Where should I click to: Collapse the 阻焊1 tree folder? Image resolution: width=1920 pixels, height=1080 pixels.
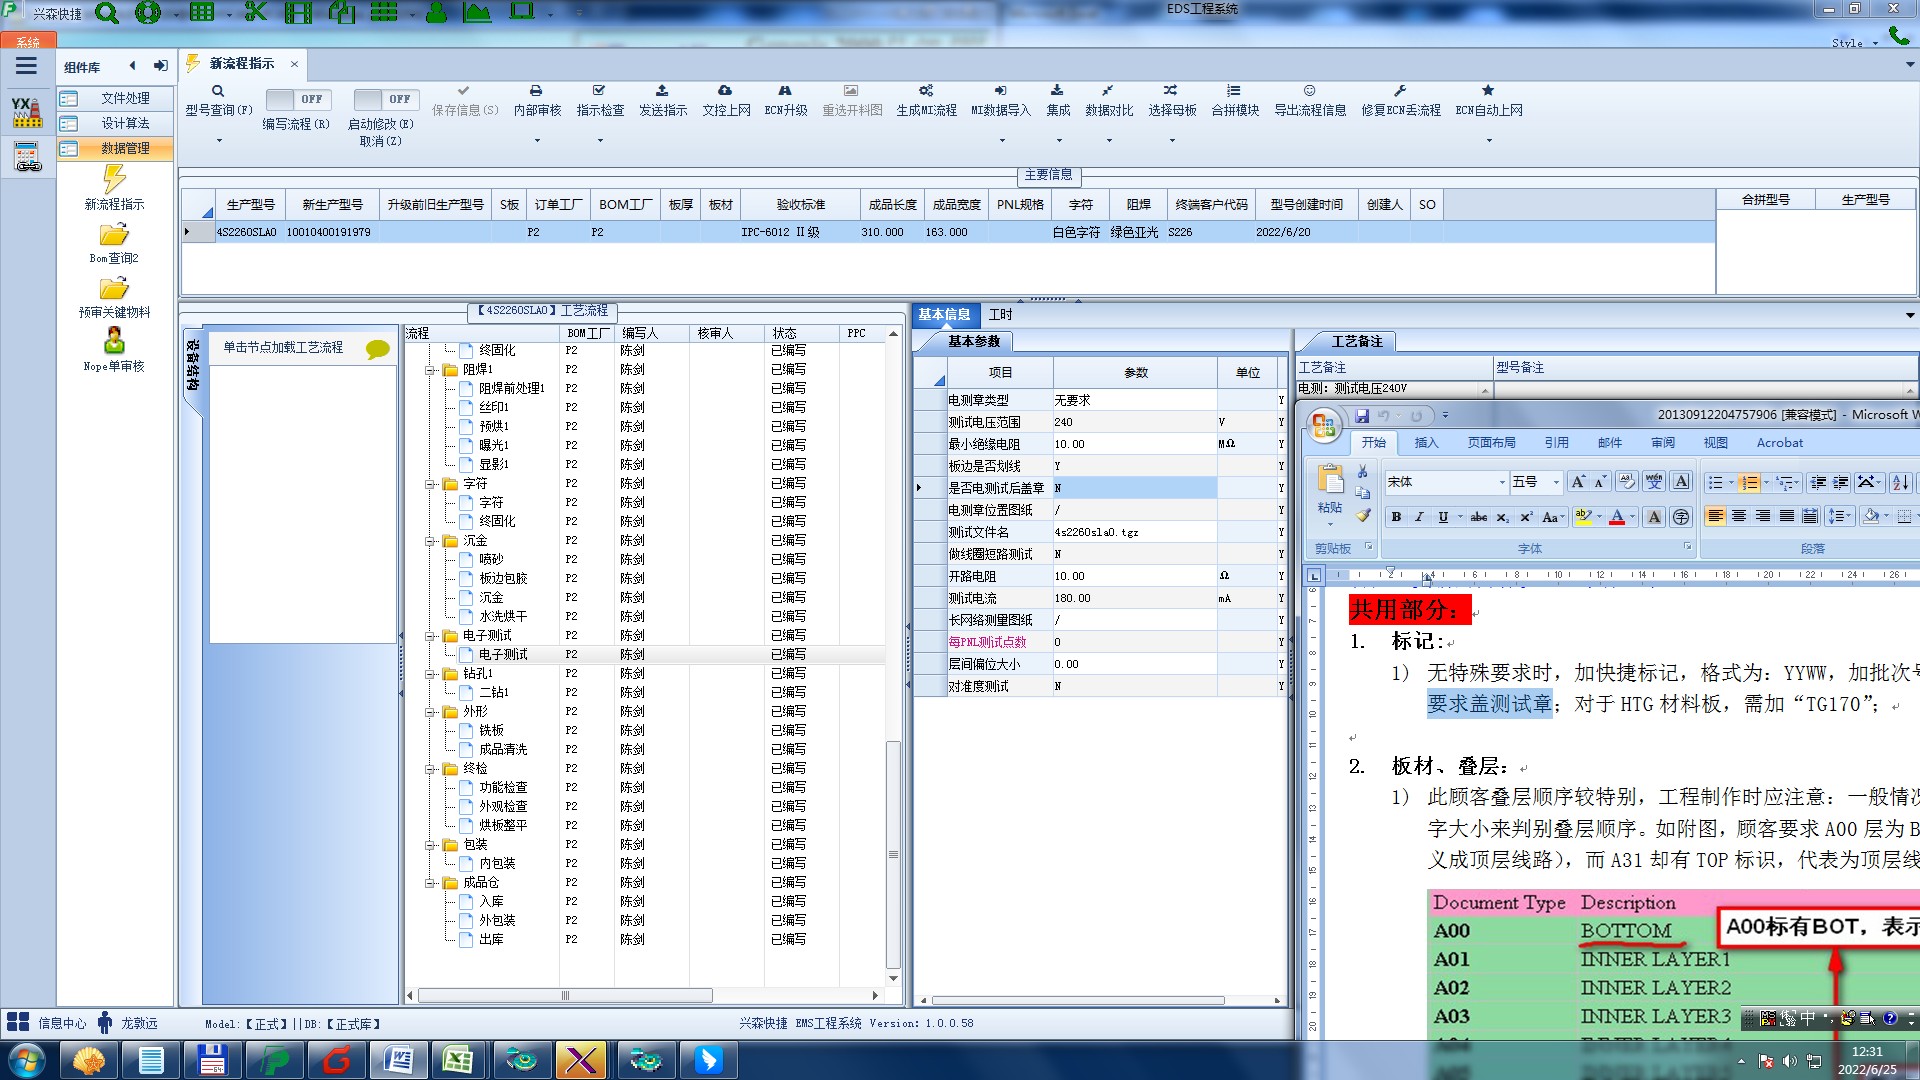tap(431, 370)
